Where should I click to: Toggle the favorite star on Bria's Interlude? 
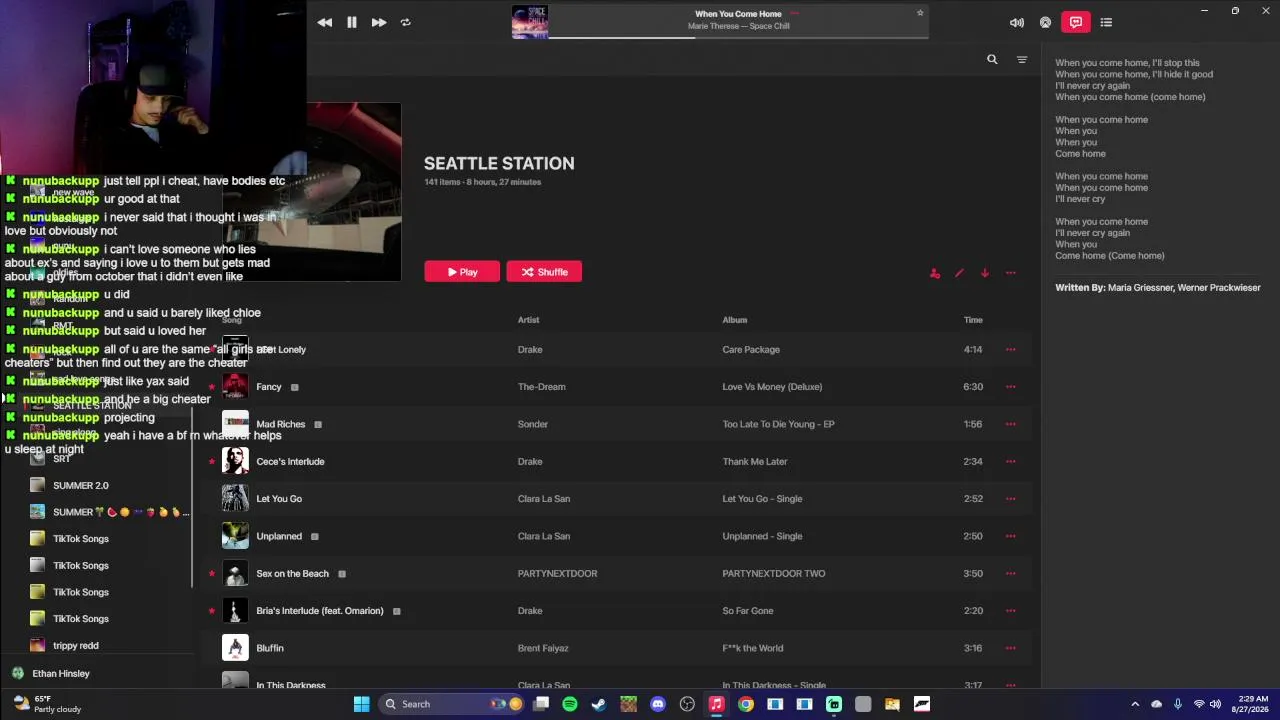[212, 611]
